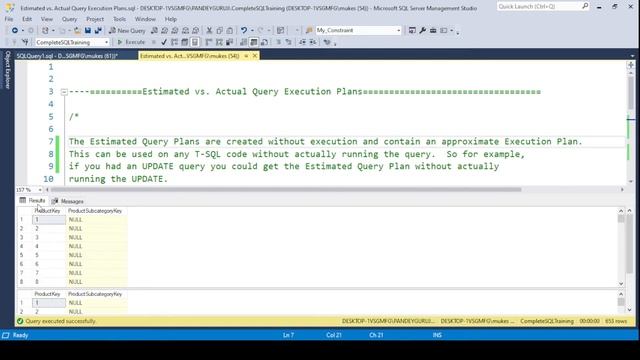Open the Tools menu
The width and height of the screenshot is (640, 360).
tap(119, 19)
